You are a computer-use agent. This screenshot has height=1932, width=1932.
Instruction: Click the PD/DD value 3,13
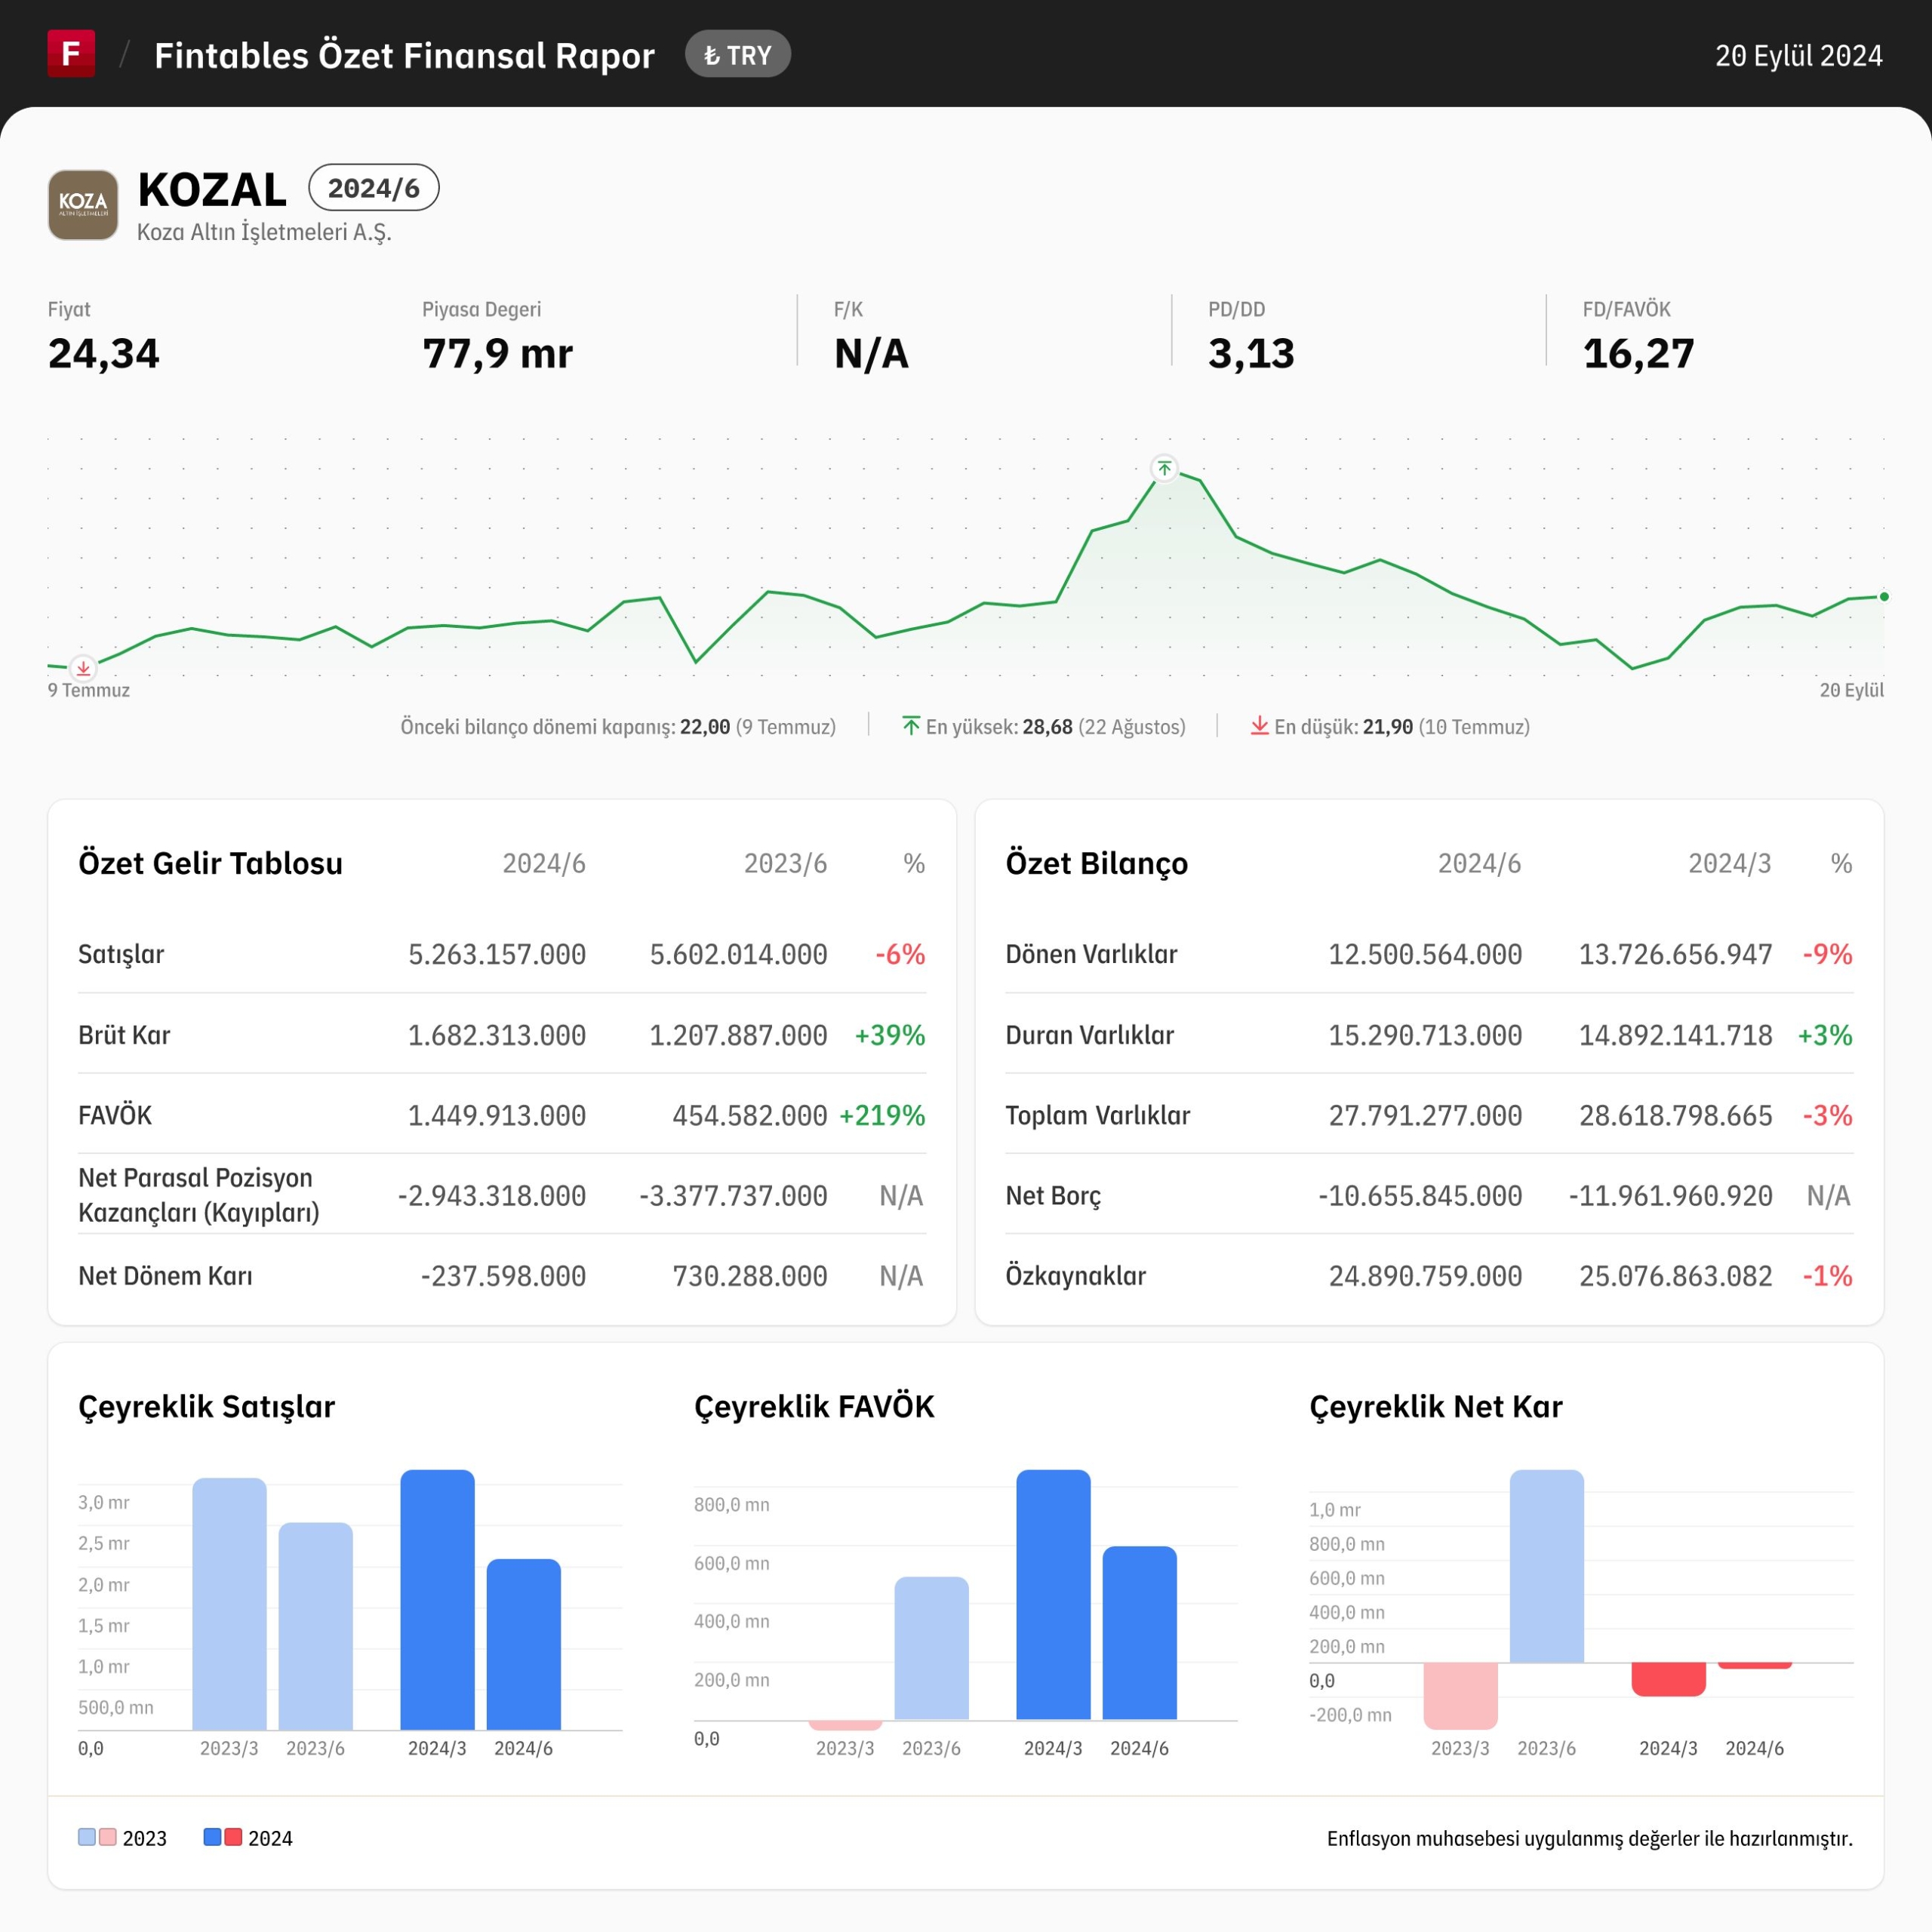click(1251, 353)
